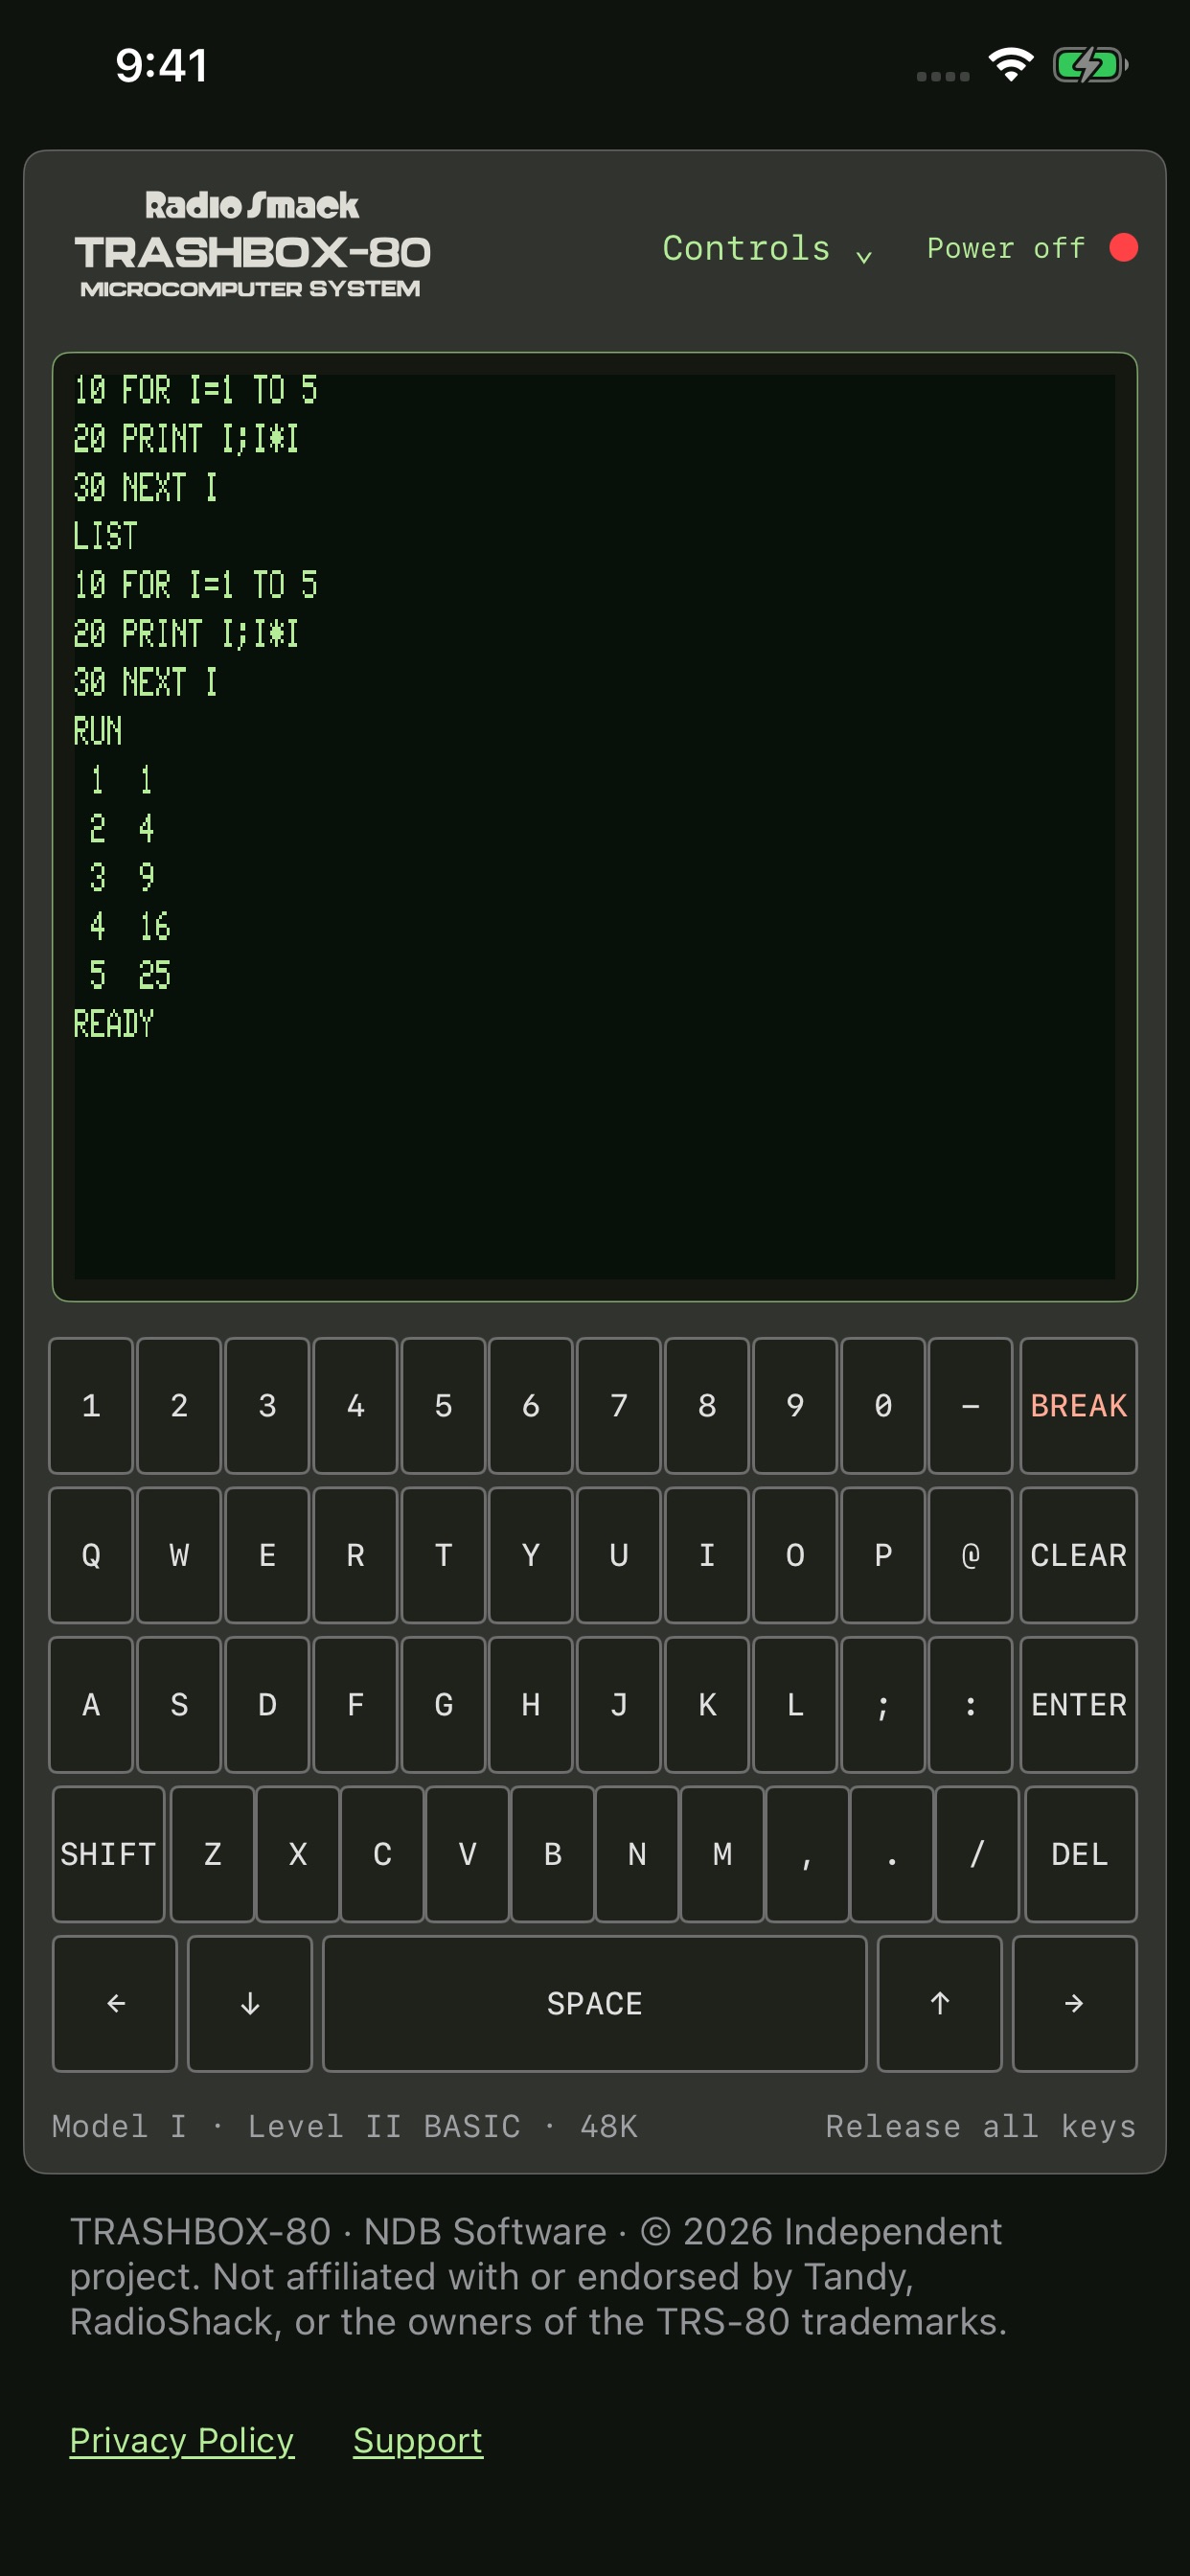Tap the number 0 key
This screenshot has width=1190, height=2576.
point(883,1405)
